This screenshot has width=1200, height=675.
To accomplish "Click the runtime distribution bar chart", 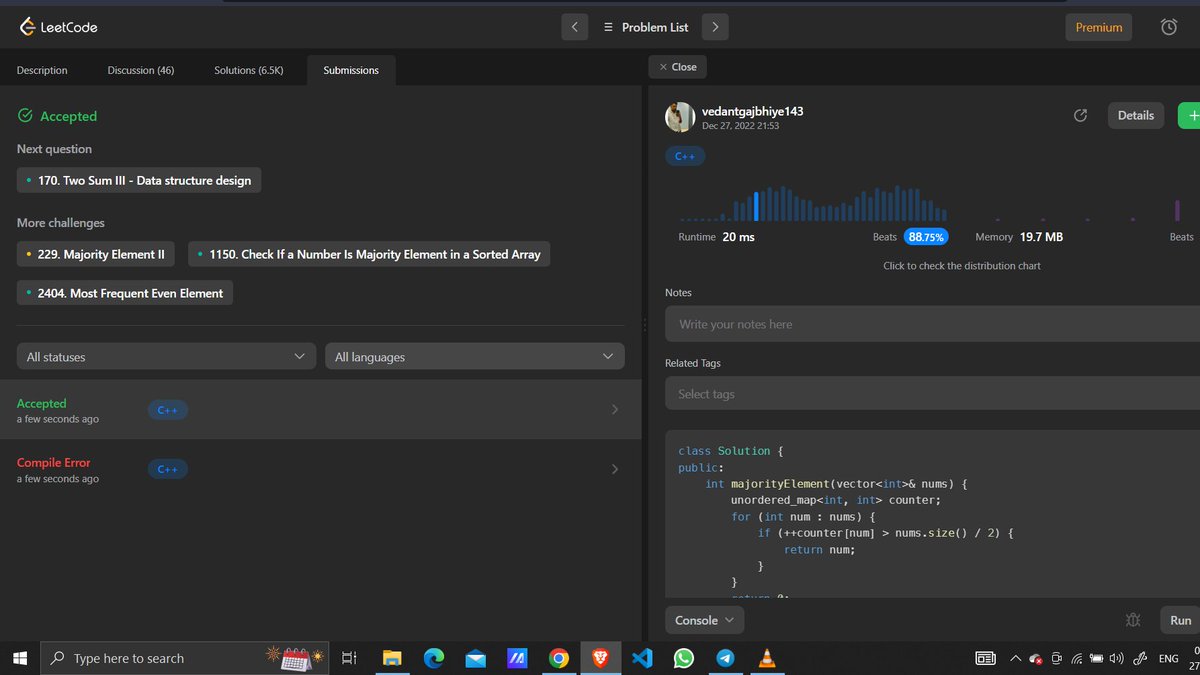I will click(812, 202).
